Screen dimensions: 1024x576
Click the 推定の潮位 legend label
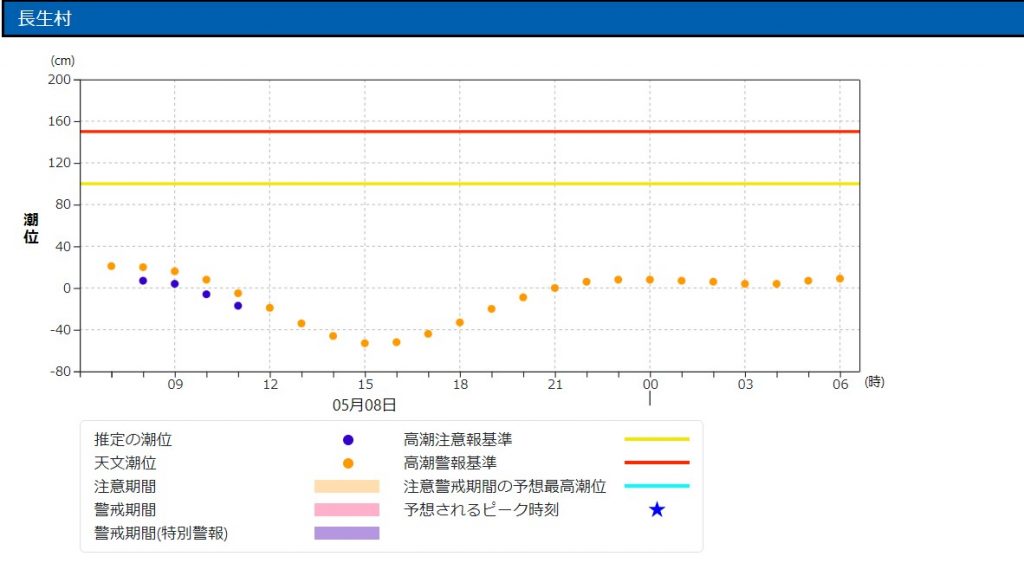coord(133,440)
